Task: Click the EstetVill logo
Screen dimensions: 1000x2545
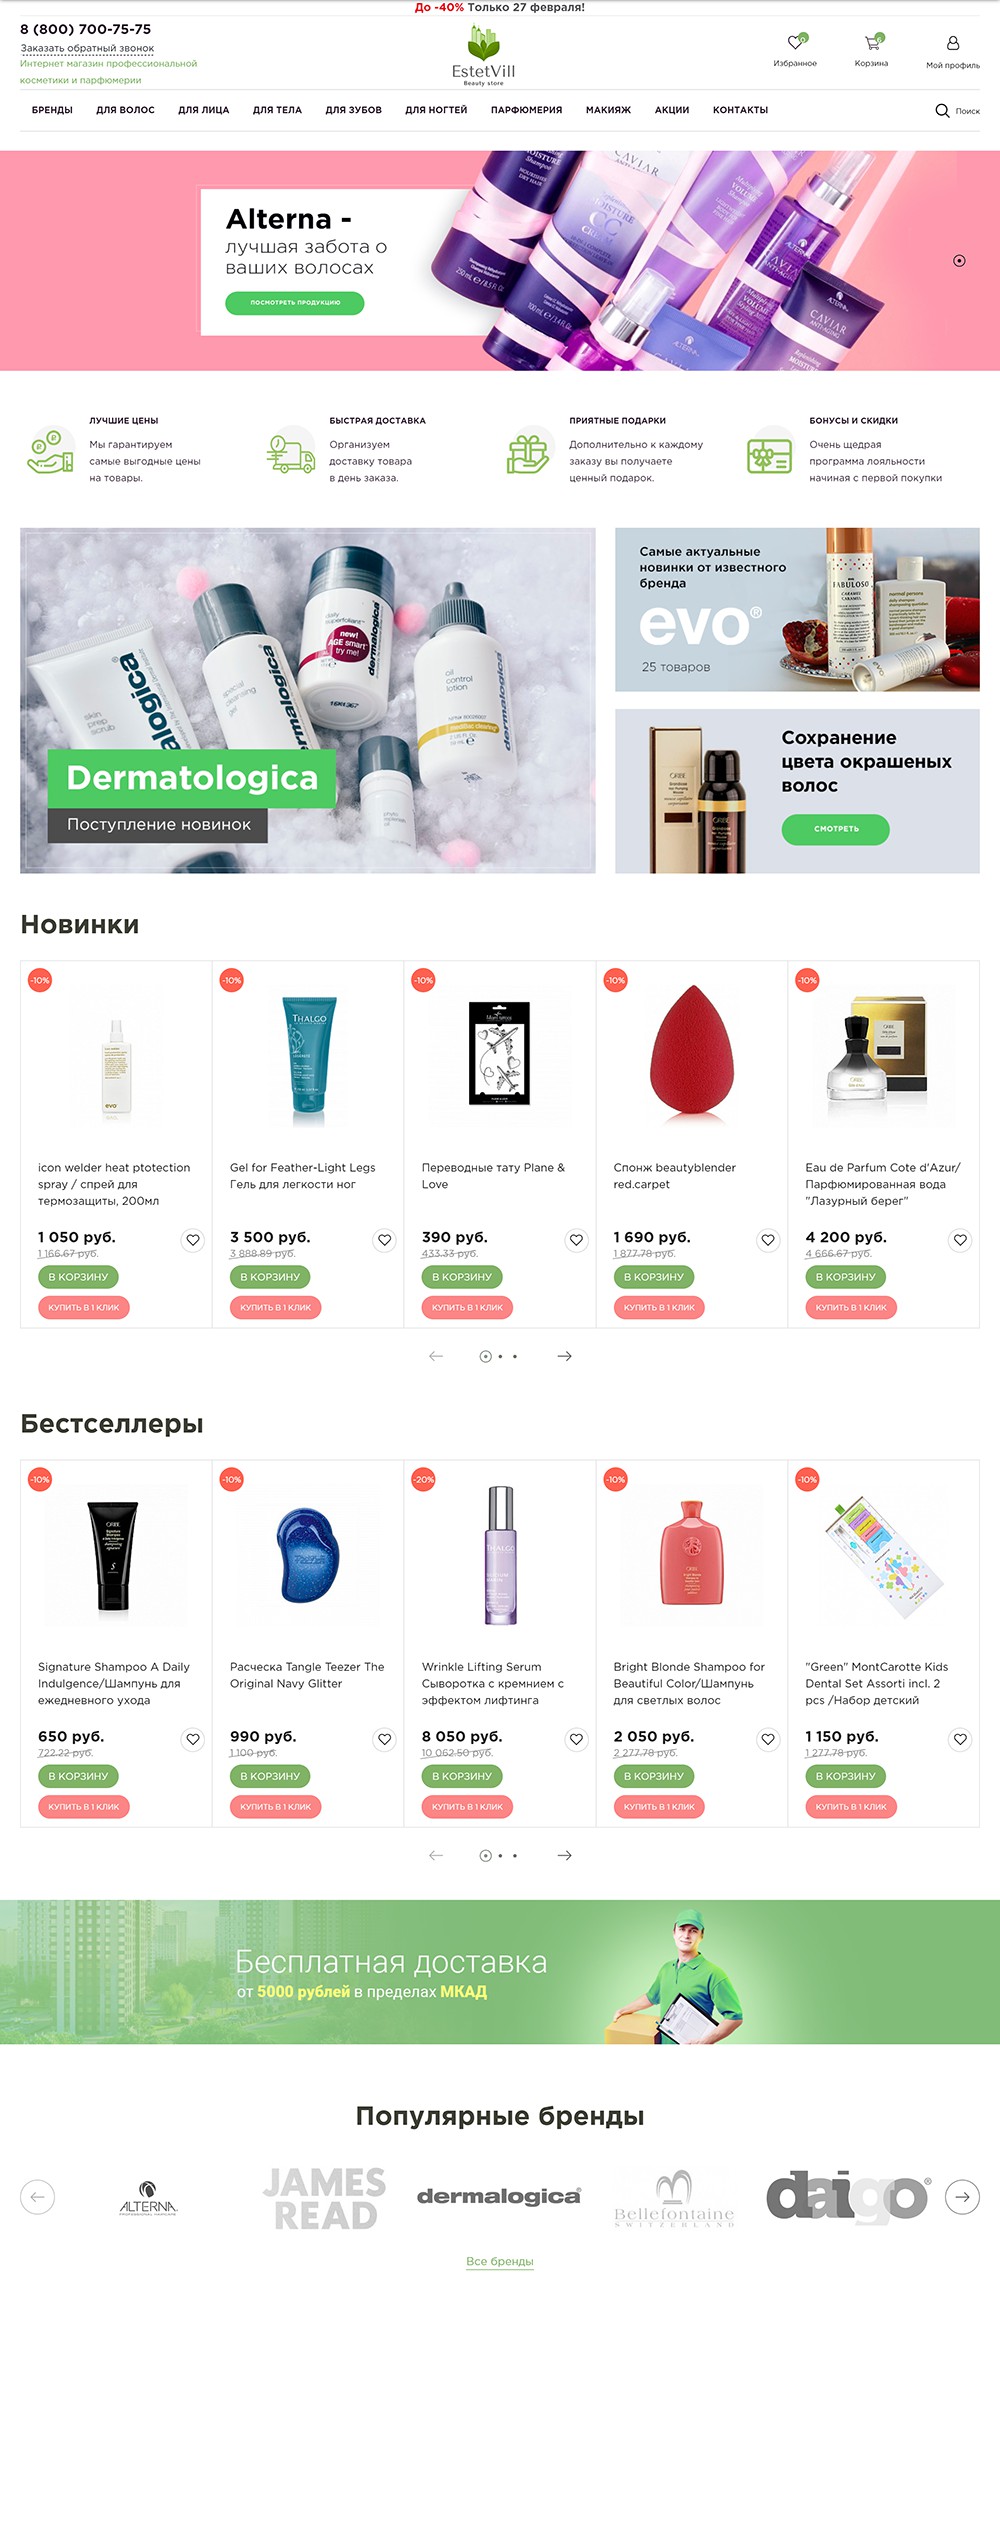Action: pos(483,56)
